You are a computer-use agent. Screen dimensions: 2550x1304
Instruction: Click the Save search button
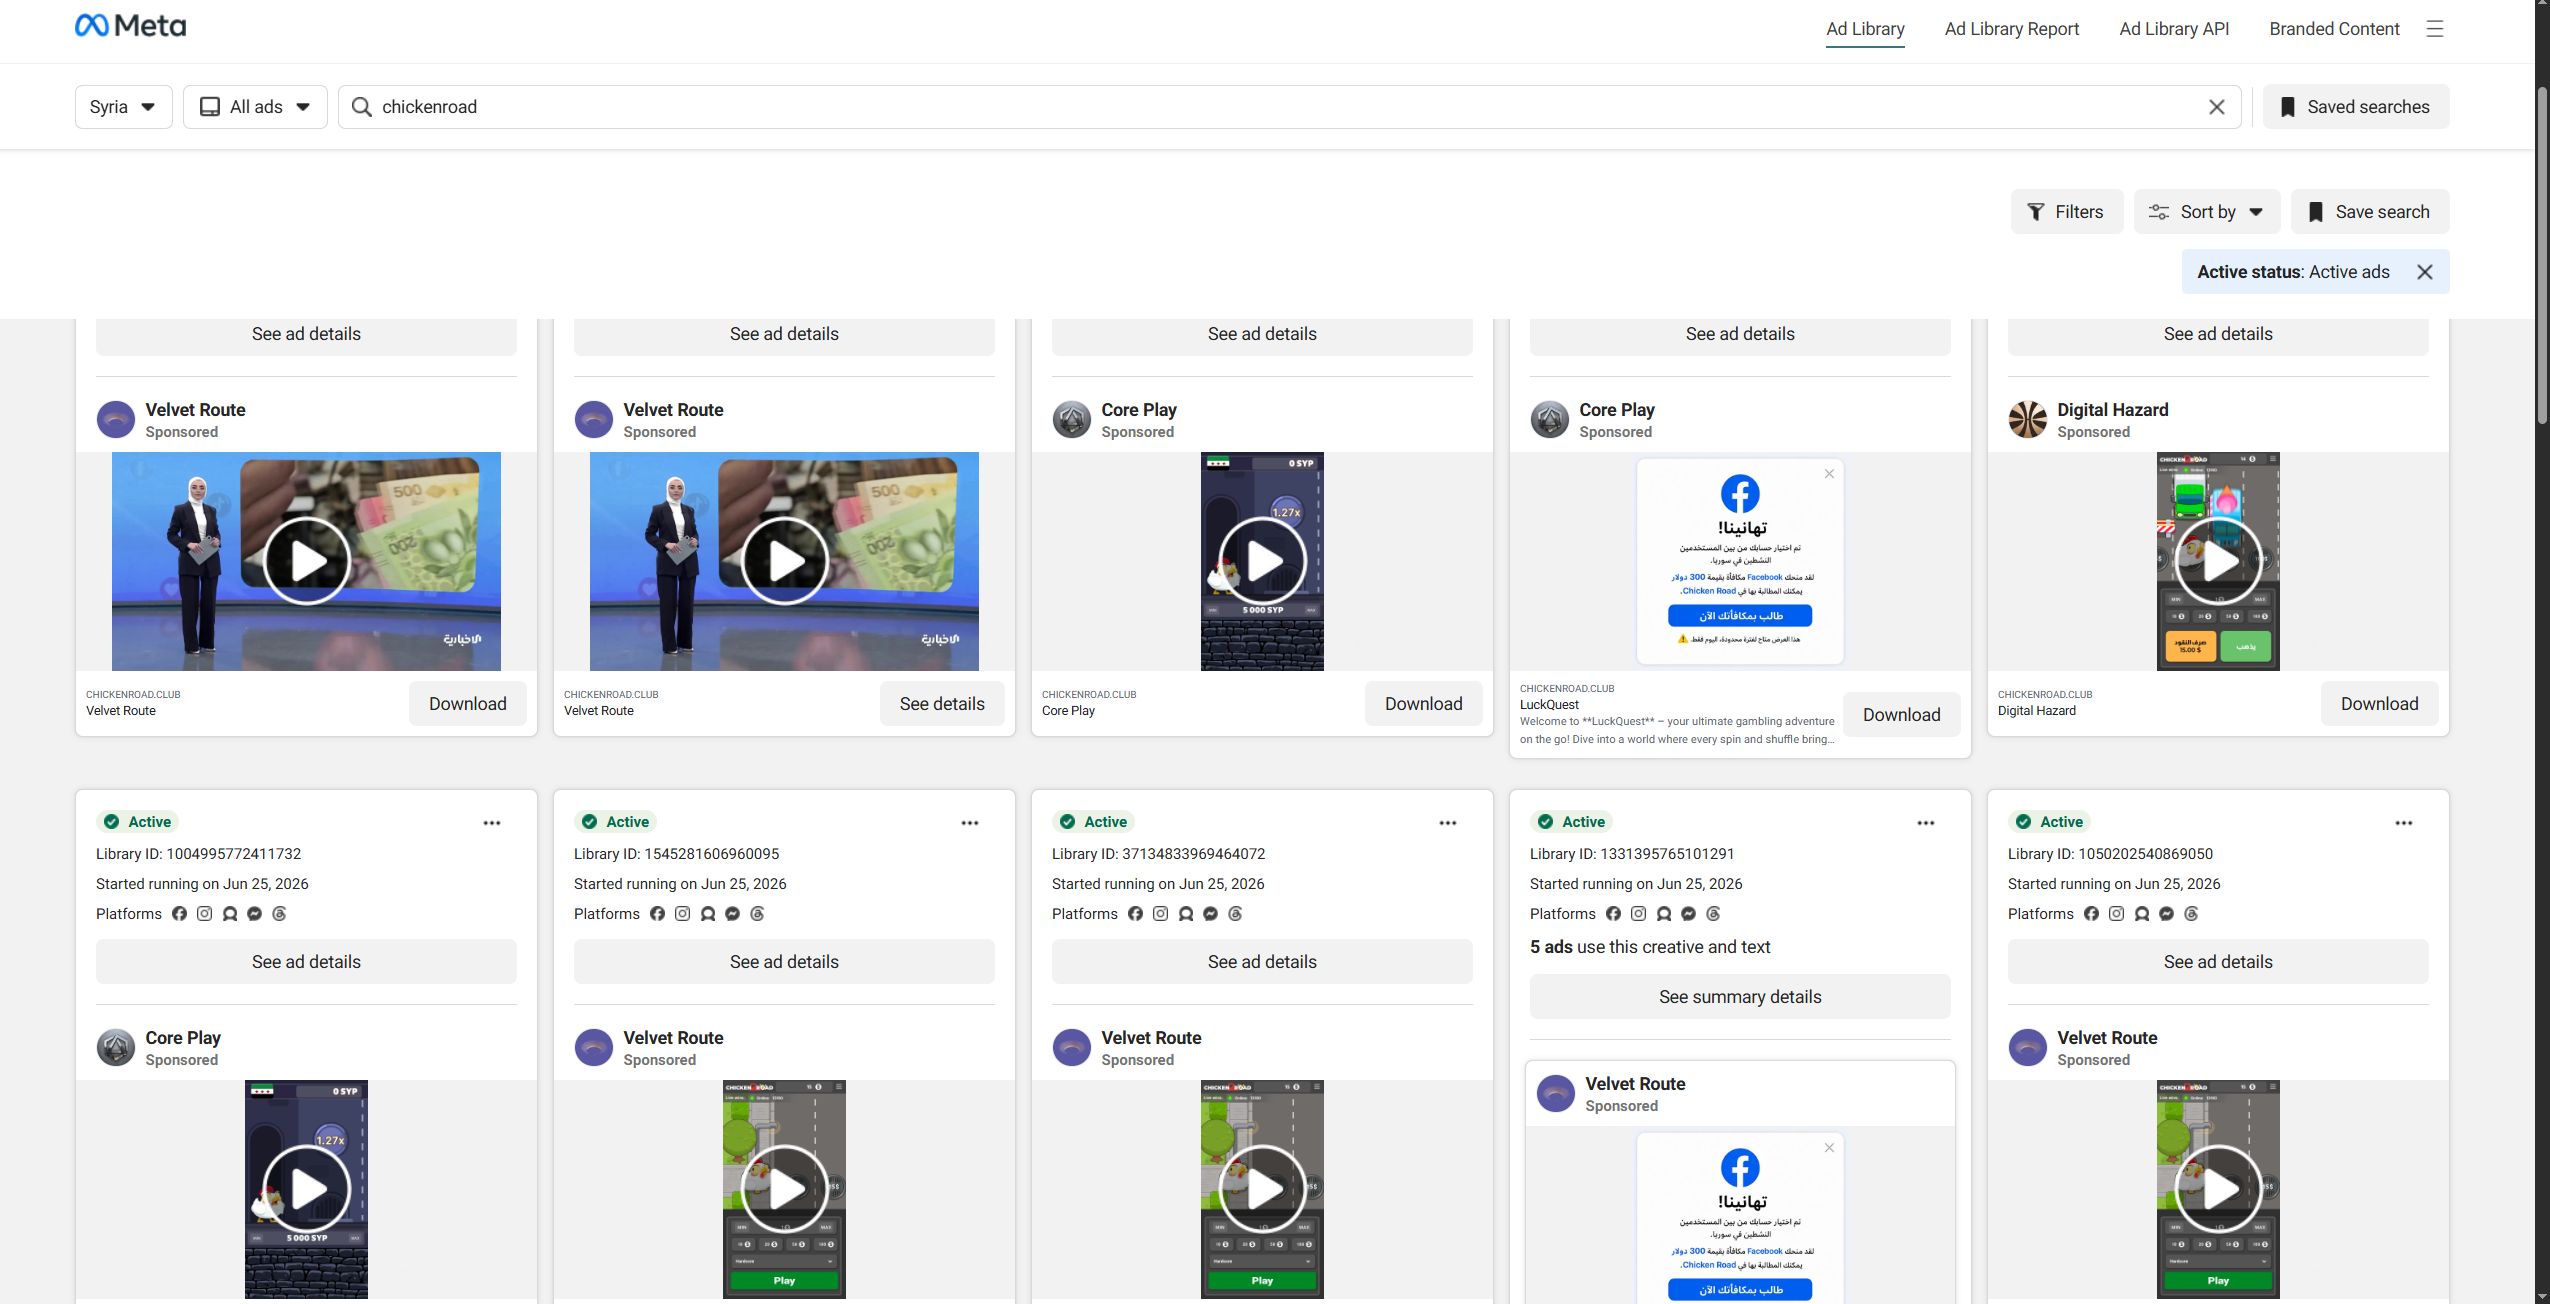[2370, 212]
